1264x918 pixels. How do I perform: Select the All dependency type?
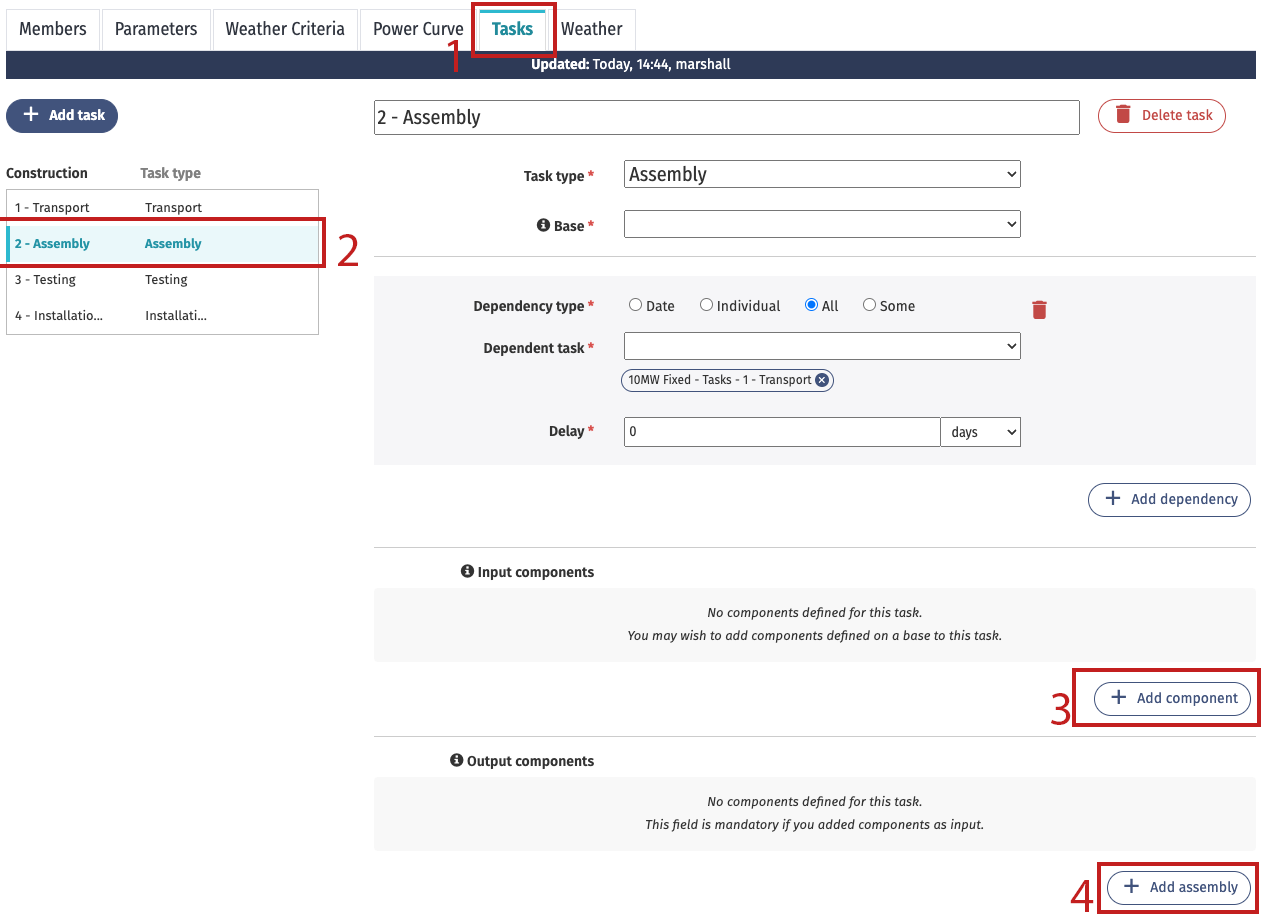tap(811, 305)
